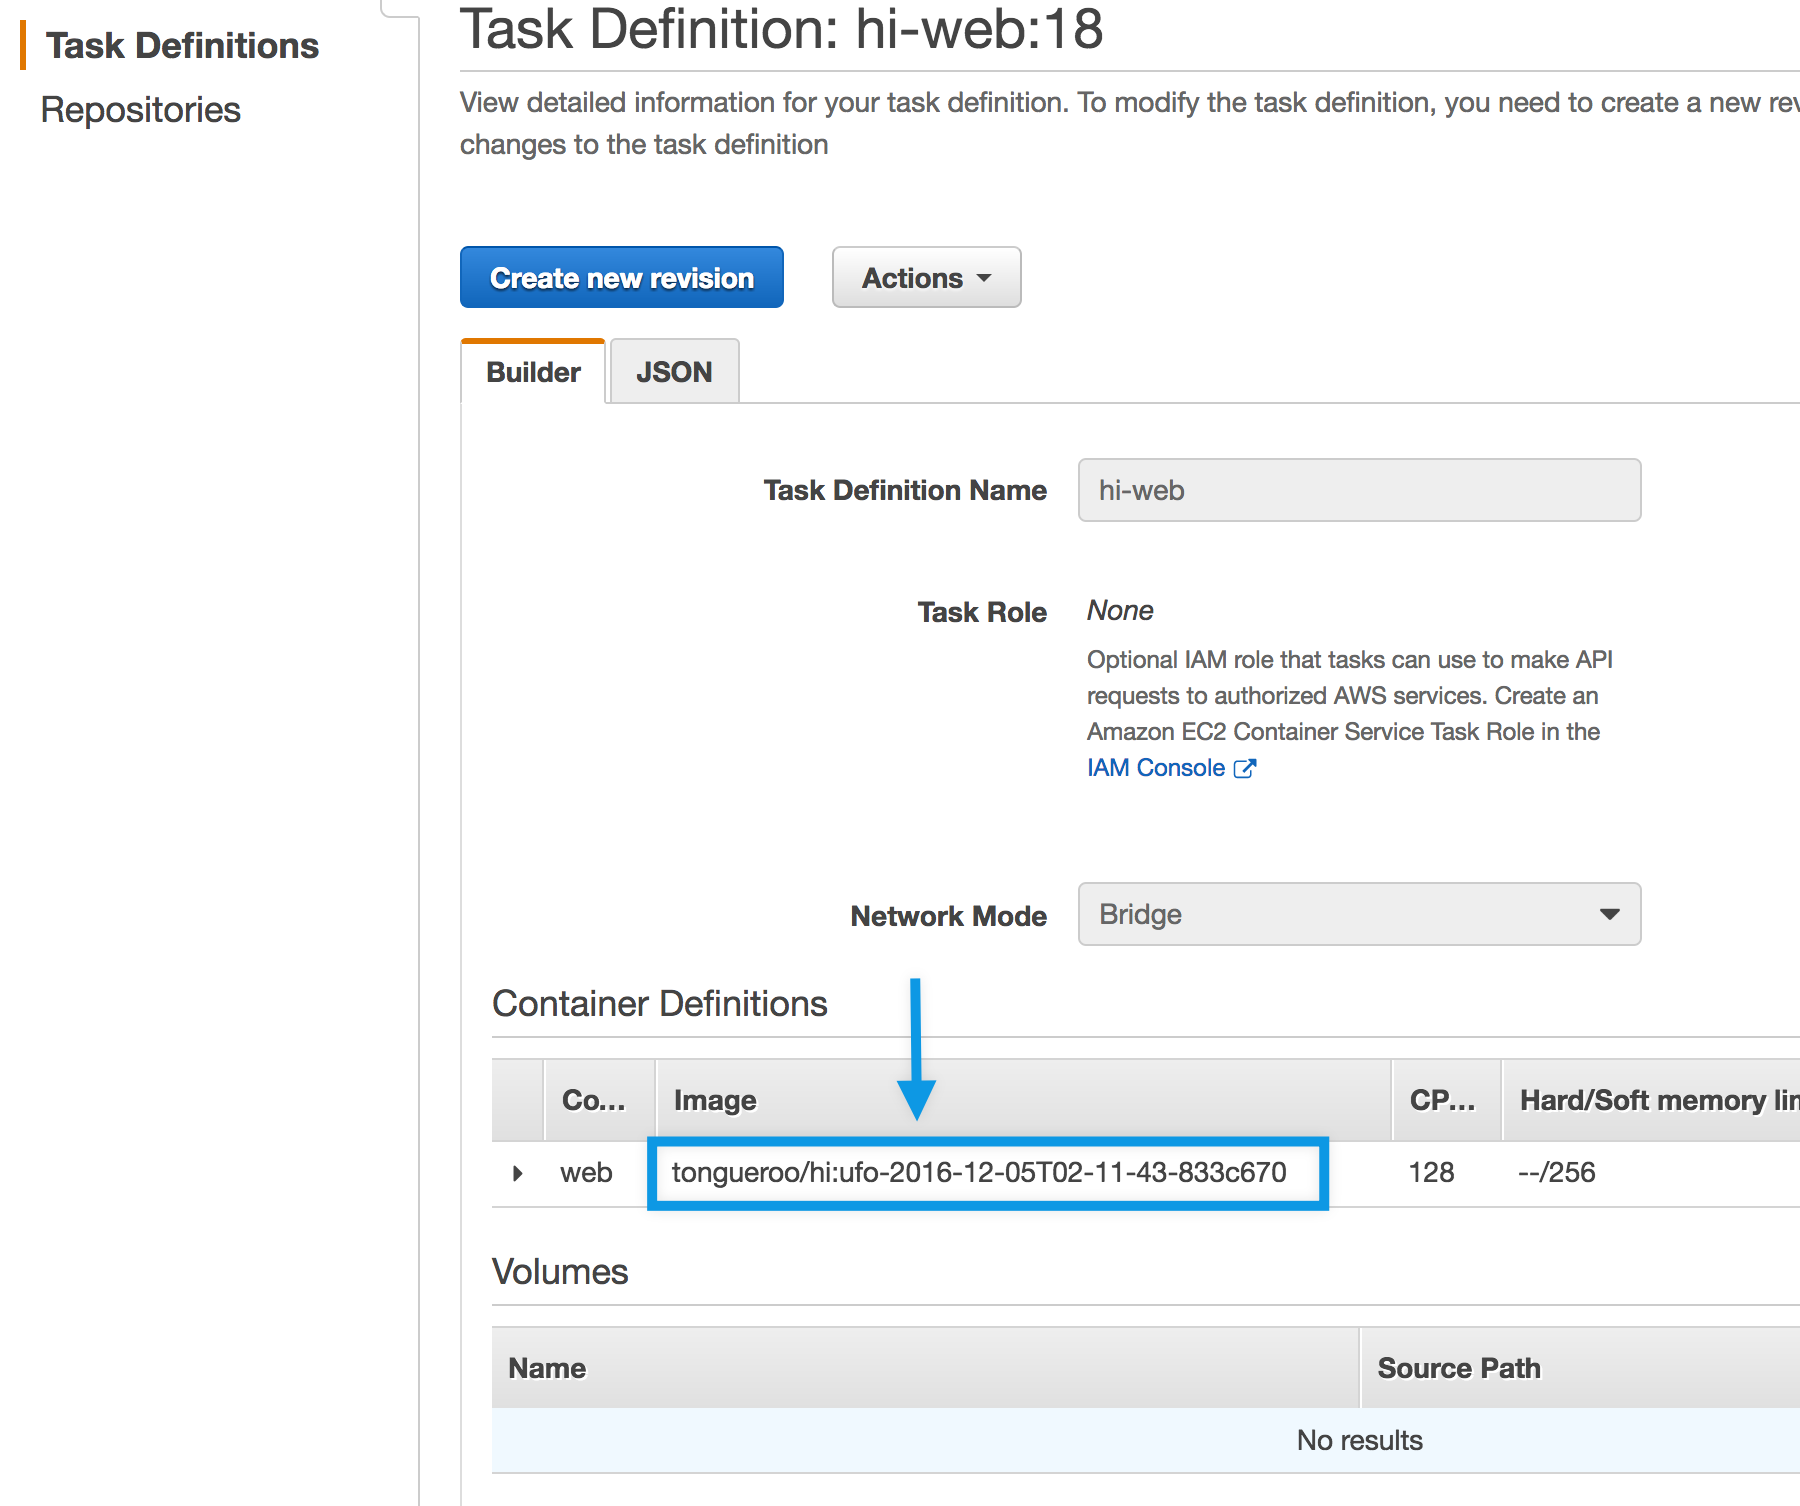Switch to the Builder tab
The width and height of the screenshot is (1800, 1506).
click(x=533, y=372)
